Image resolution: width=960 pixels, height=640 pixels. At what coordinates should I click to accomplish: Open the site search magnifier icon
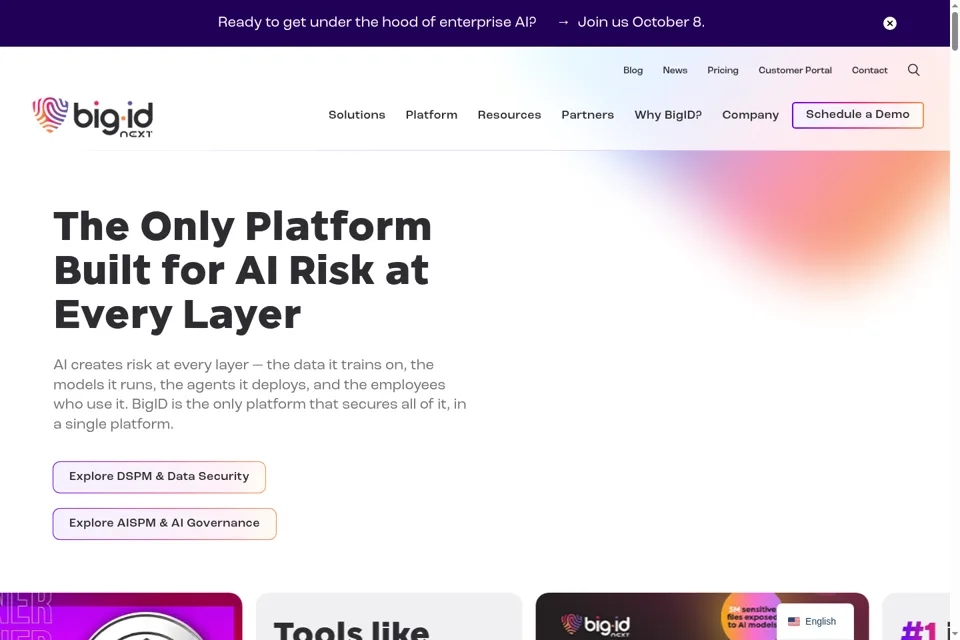pyautogui.click(x=913, y=70)
